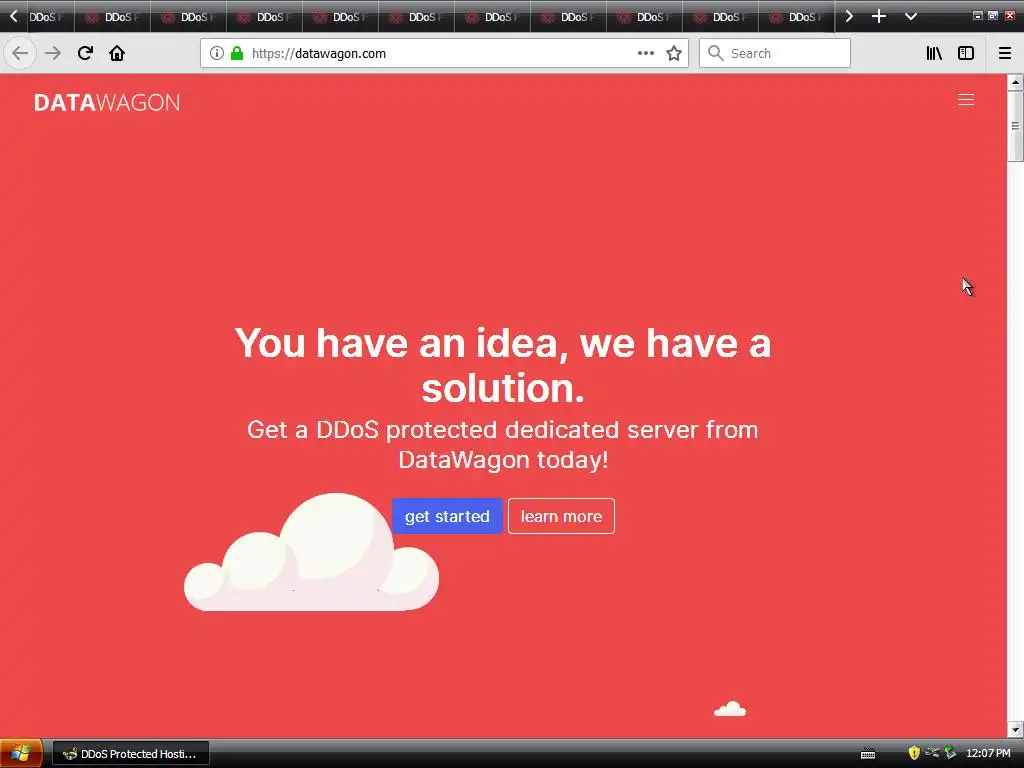
Task: Open the Firefox application hamburger menu
Action: 1005,53
